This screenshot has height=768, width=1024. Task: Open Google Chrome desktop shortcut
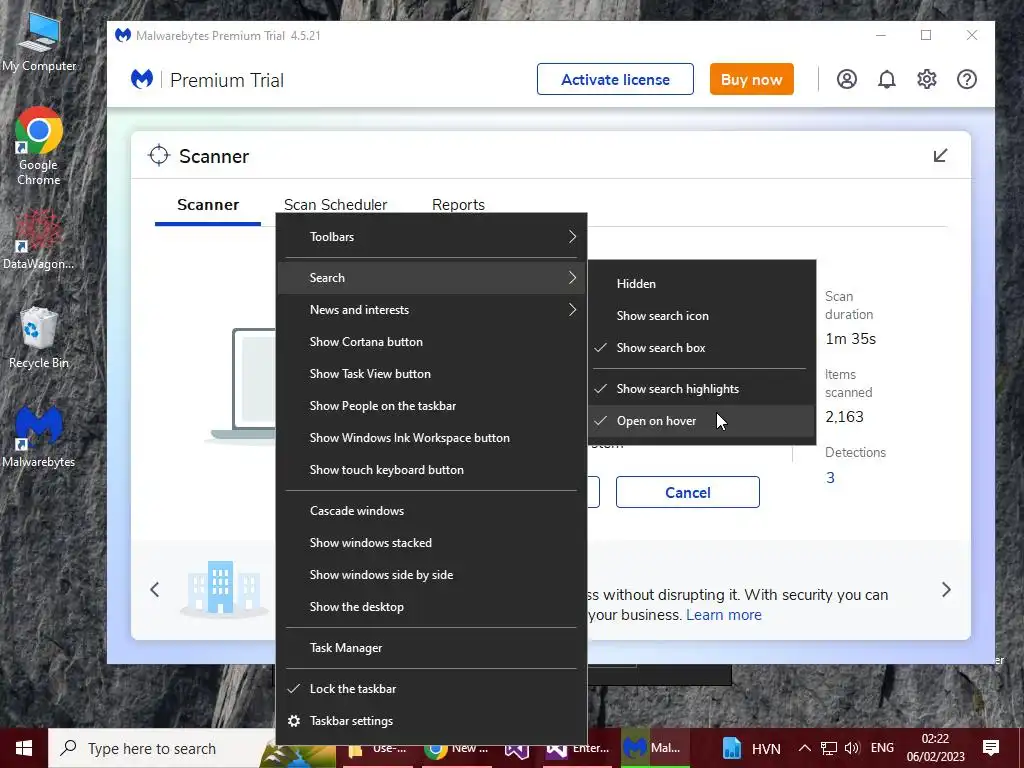click(x=39, y=147)
